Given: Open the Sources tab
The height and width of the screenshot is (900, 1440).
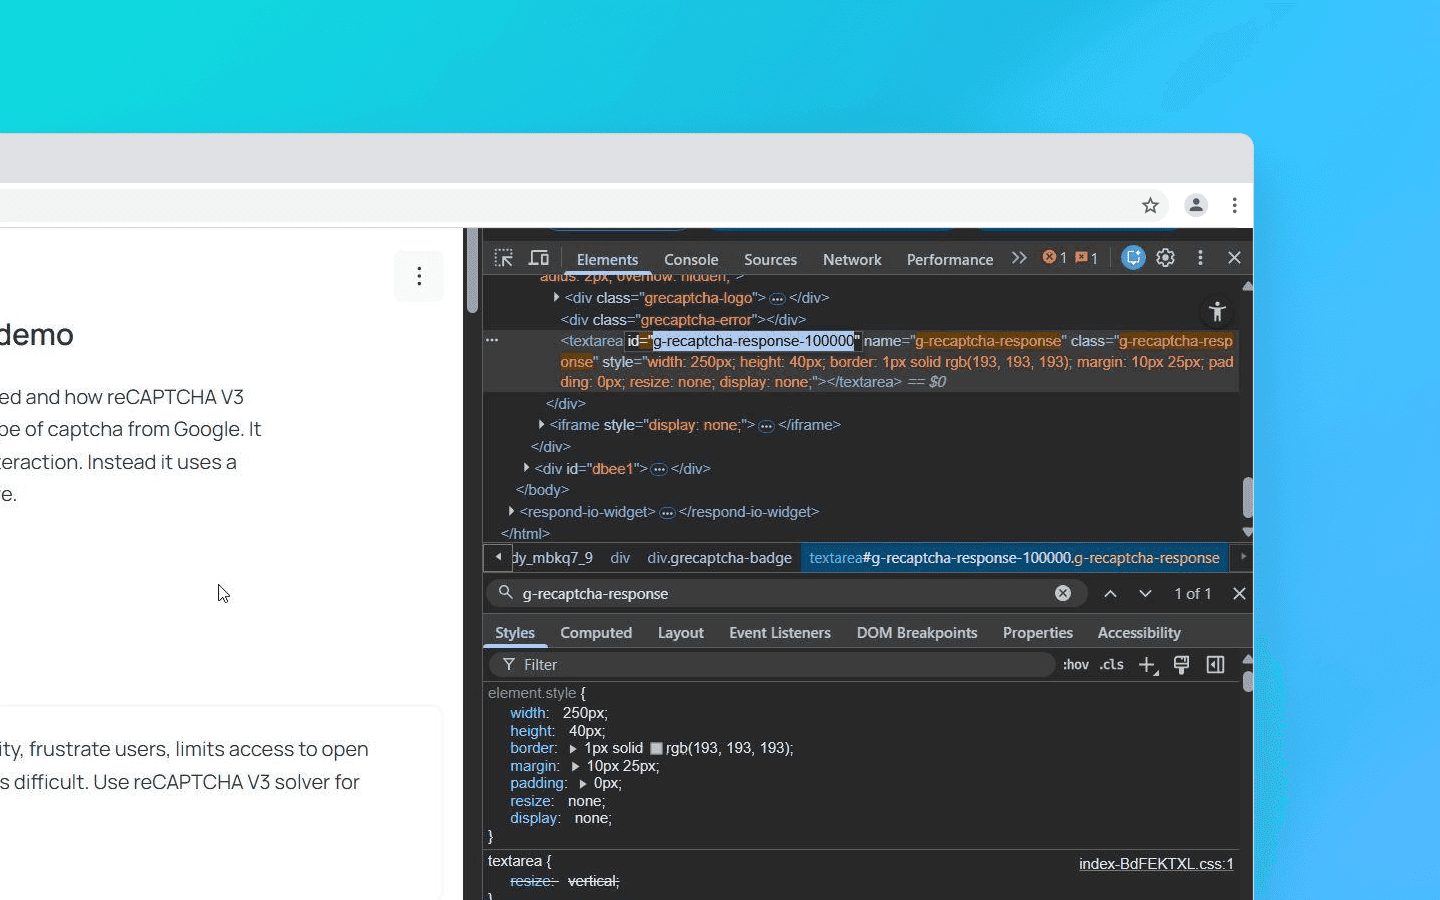Looking at the screenshot, I should (x=770, y=259).
